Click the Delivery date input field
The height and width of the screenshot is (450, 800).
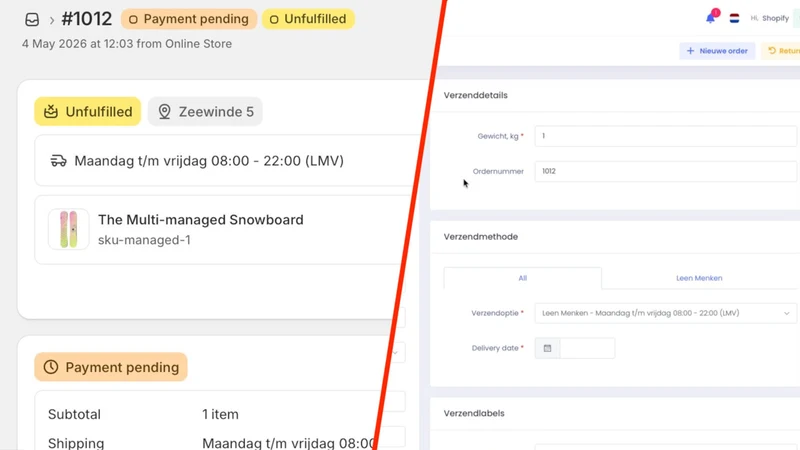587,348
